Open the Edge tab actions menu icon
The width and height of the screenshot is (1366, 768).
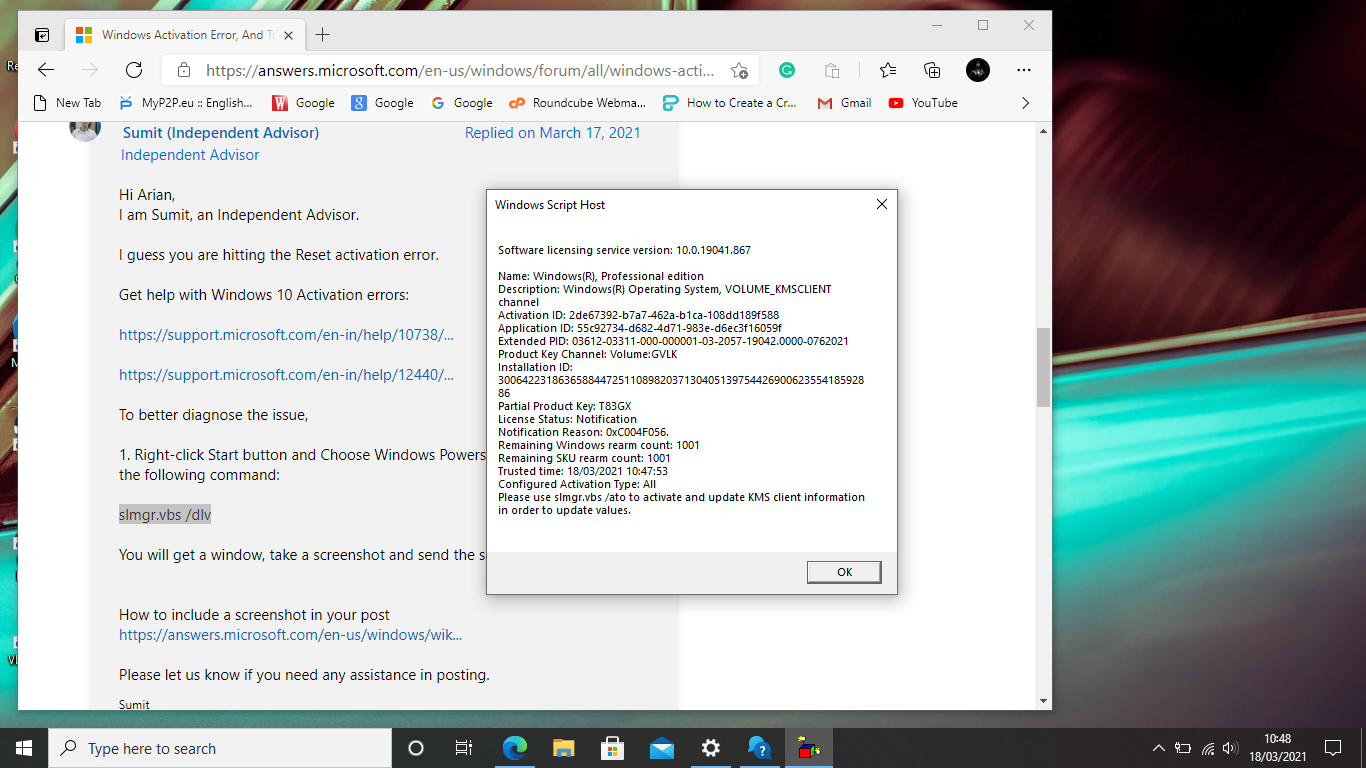pos(42,35)
